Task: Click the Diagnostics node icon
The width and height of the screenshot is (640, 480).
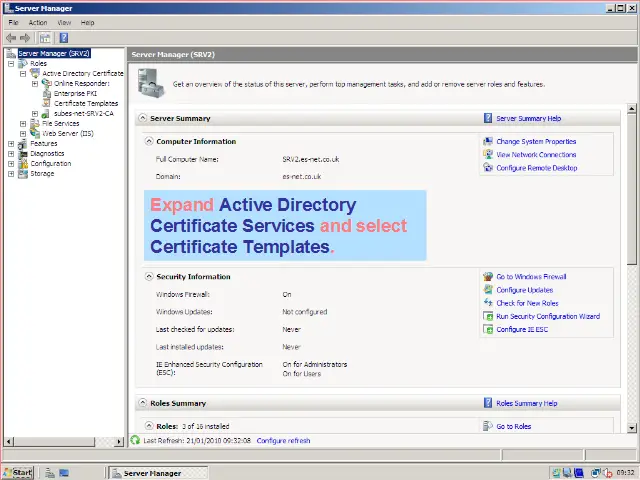Action: (23, 153)
